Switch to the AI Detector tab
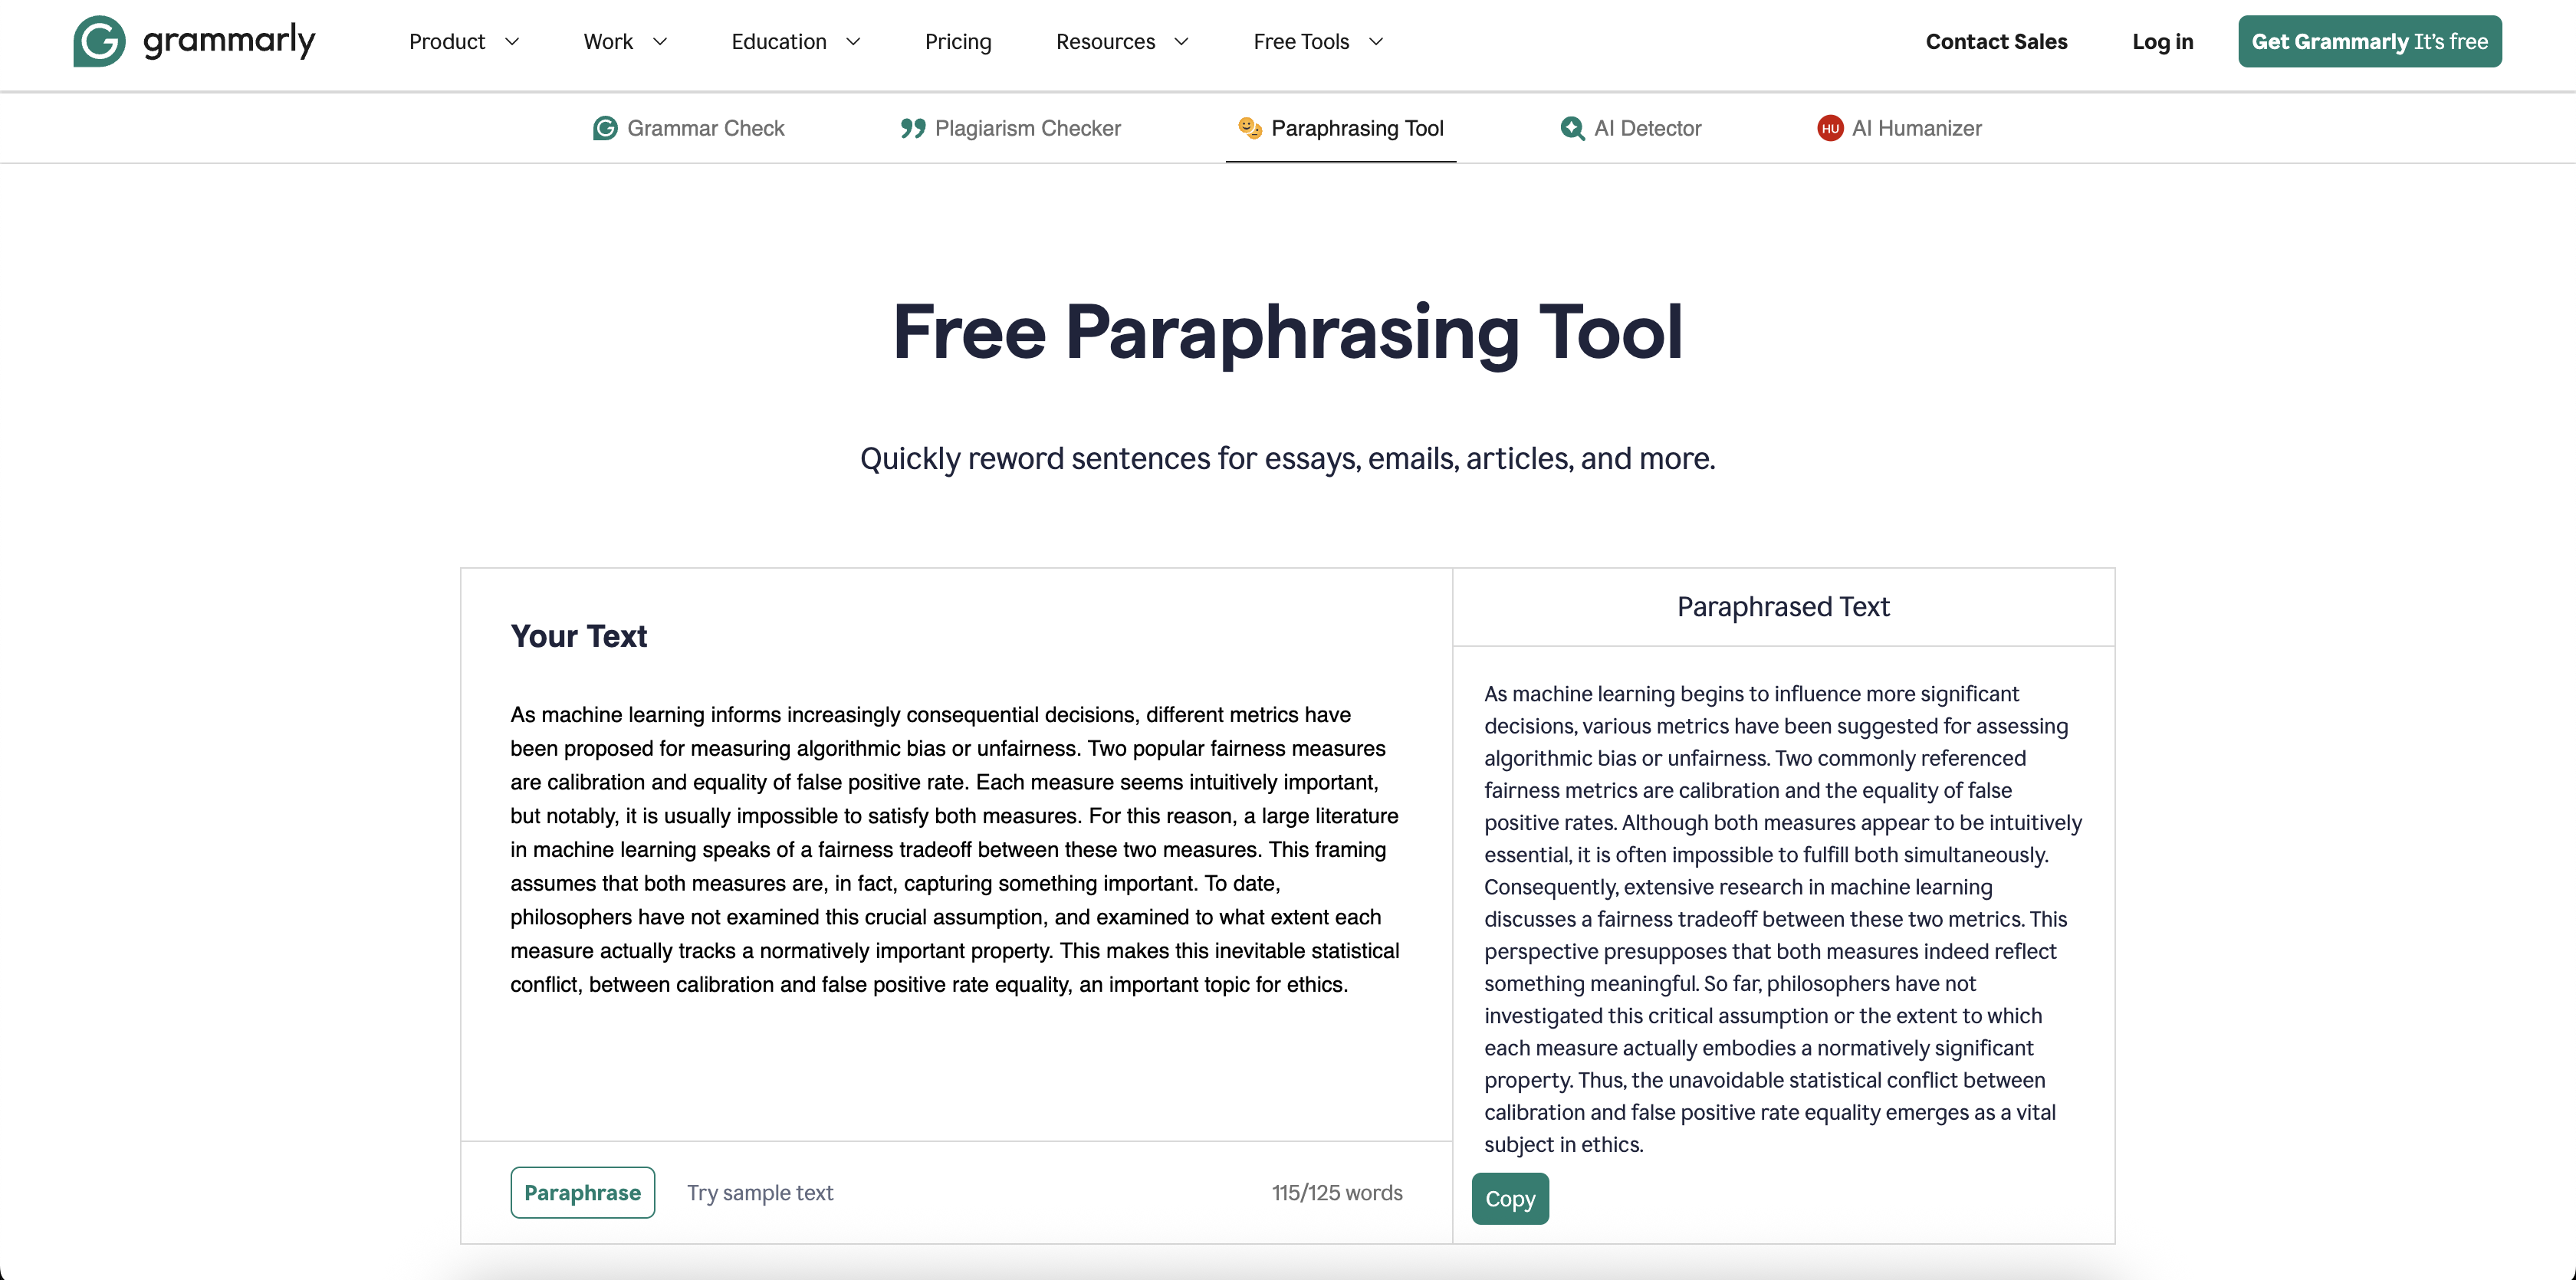2576x1280 pixels. (x=1629, y=128)
